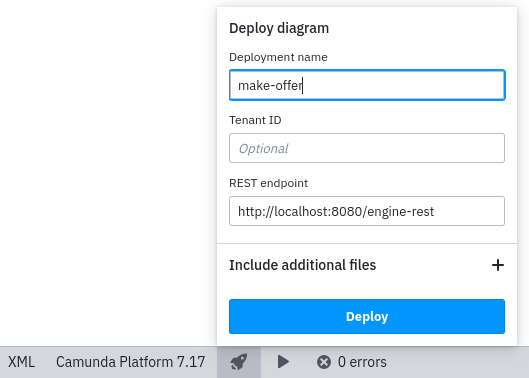
Task: Switch to the XML view tab
Action: click(x=22, y=362)
